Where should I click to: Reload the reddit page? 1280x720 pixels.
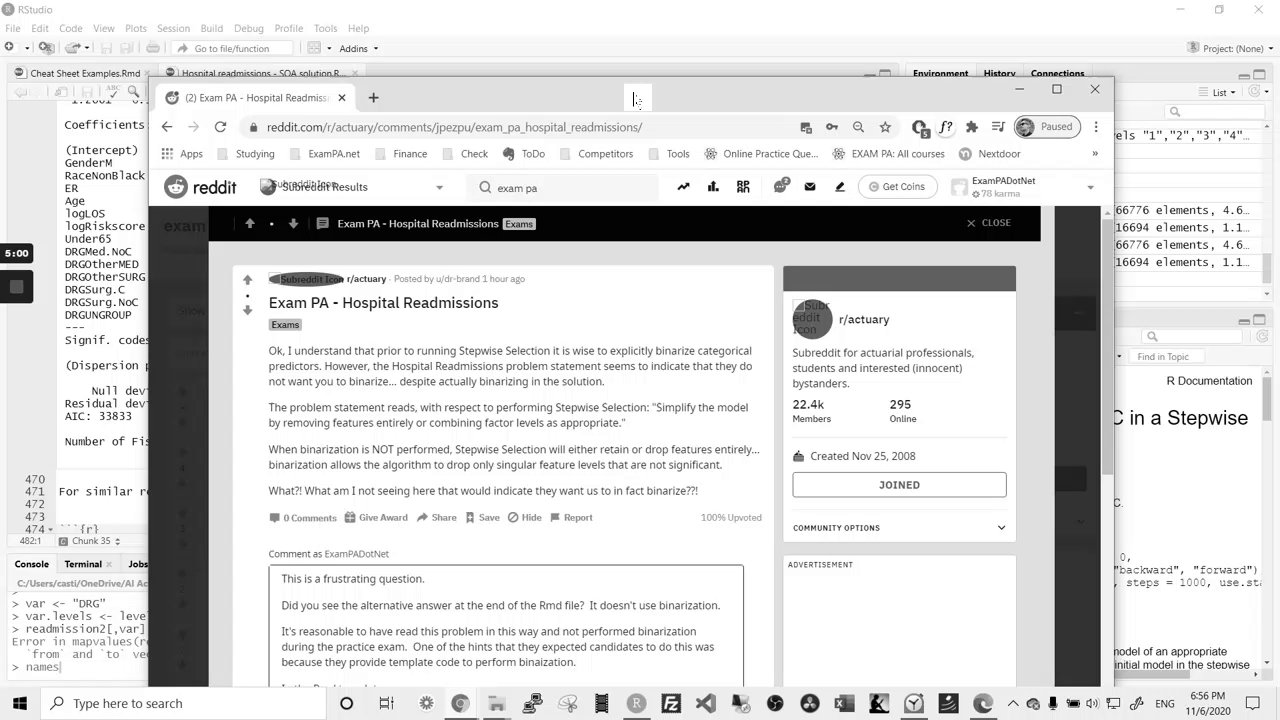[x=220, y=127]
